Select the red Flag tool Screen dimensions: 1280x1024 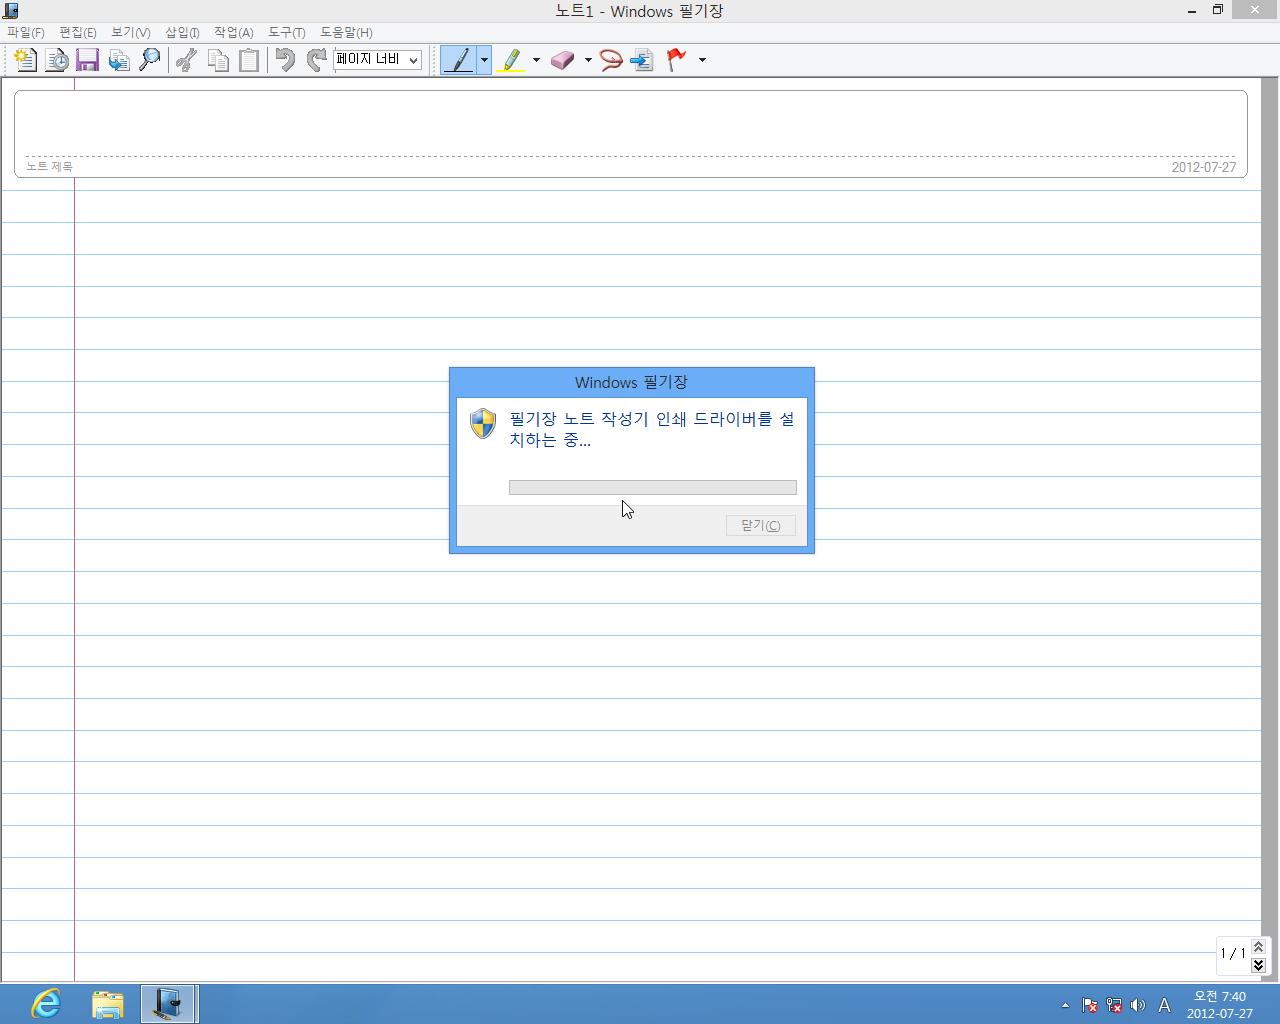coord(677,60)
